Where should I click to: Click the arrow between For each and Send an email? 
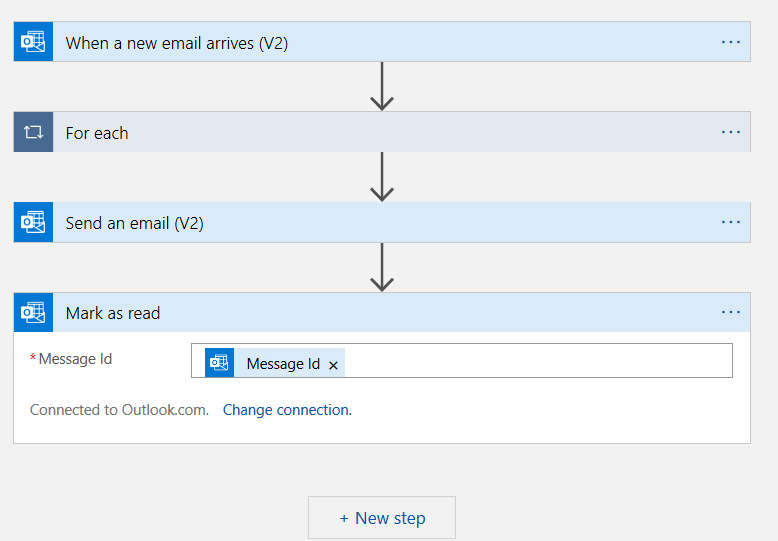click(382, 177)
